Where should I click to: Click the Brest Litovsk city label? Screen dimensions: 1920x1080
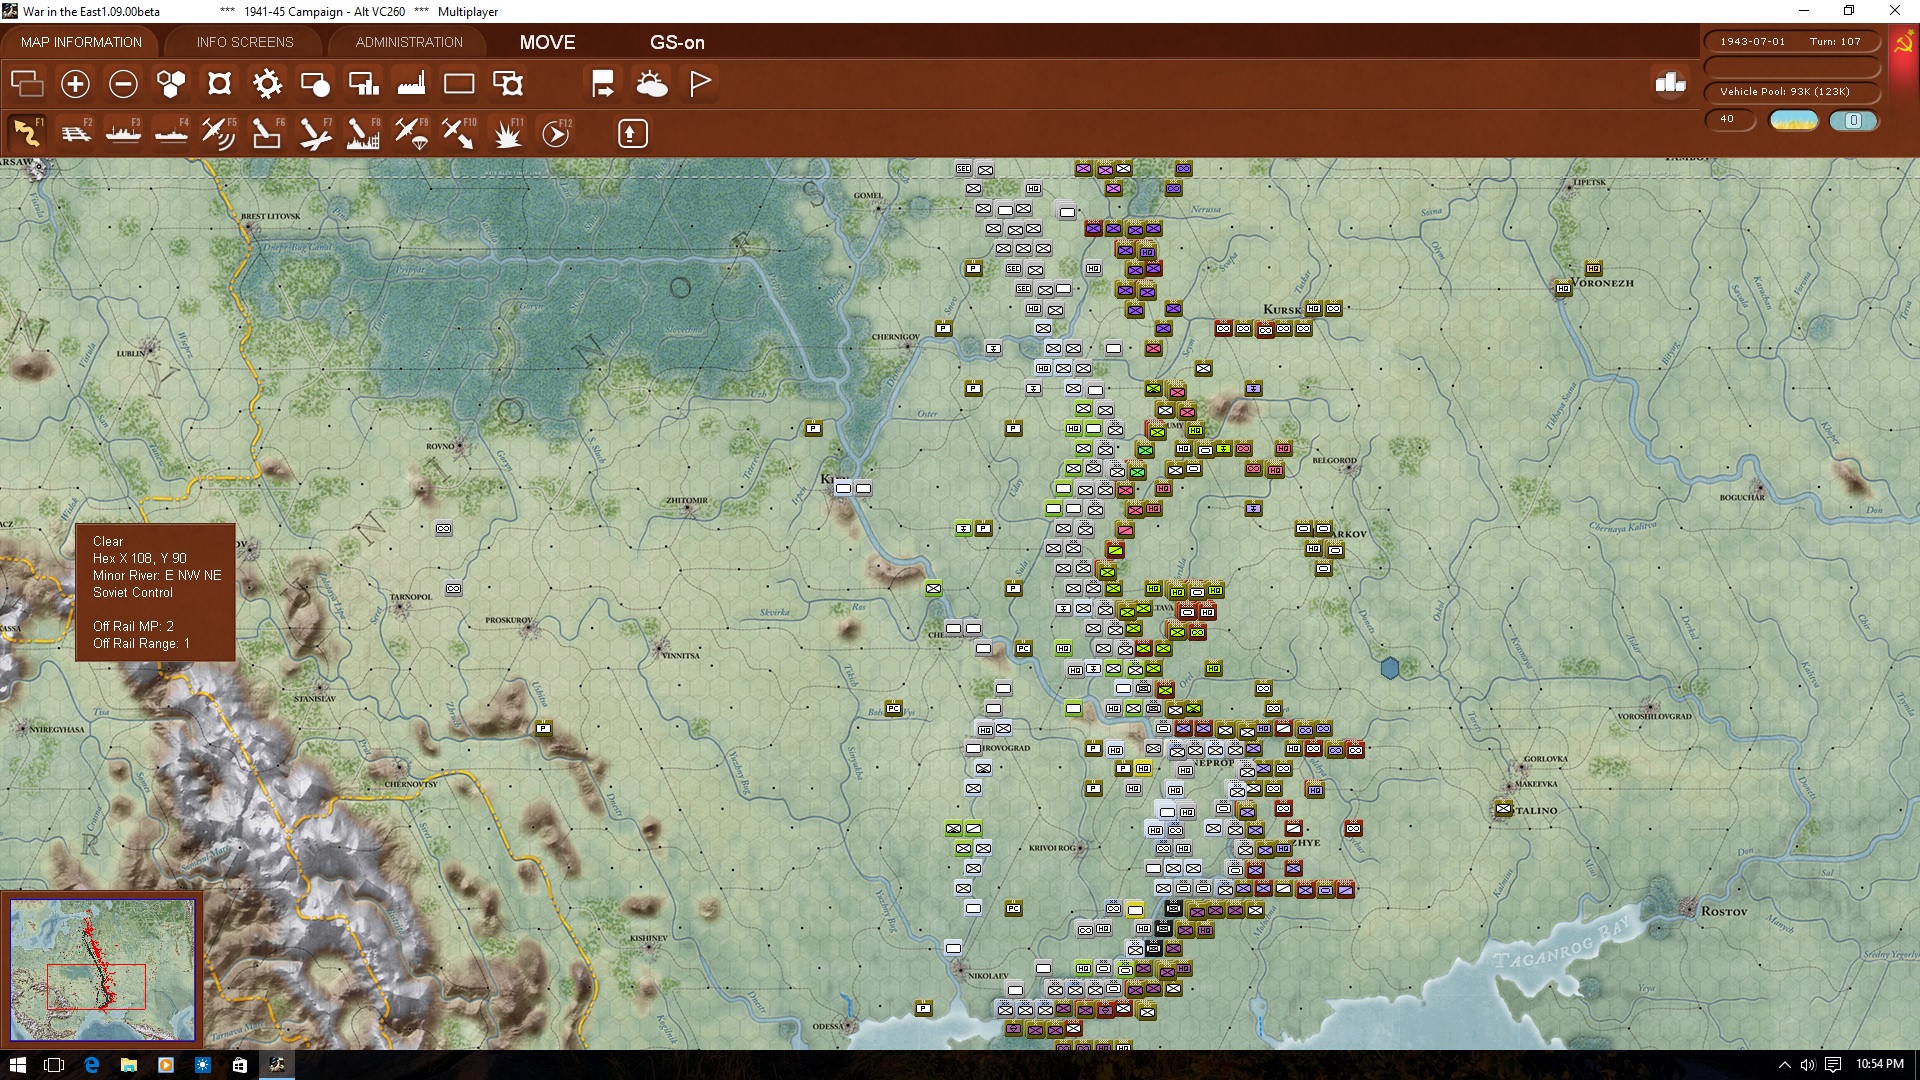click(x=270, y=216)
